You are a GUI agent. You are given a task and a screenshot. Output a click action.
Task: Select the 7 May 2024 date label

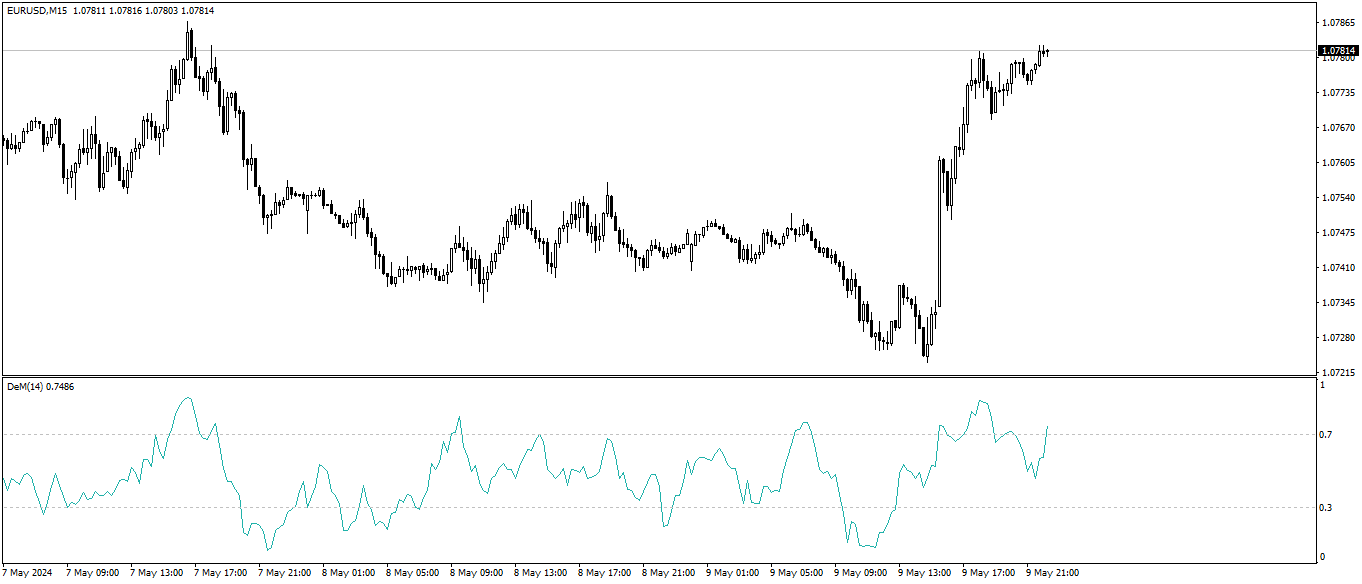pyautogui.click(x=27, y=573)
